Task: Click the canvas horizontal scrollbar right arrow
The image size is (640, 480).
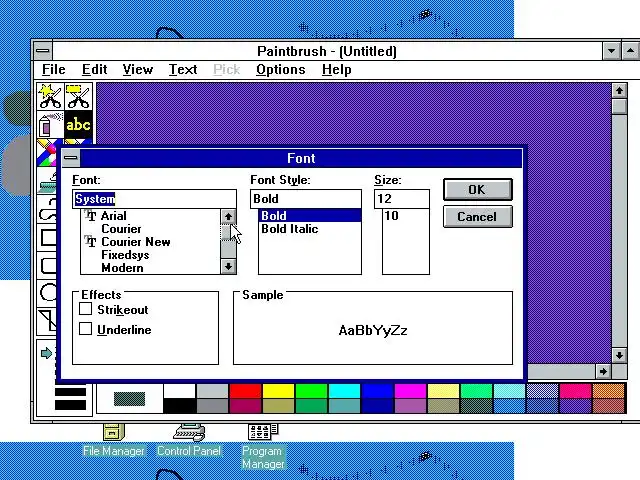Action: click(603, 371)
